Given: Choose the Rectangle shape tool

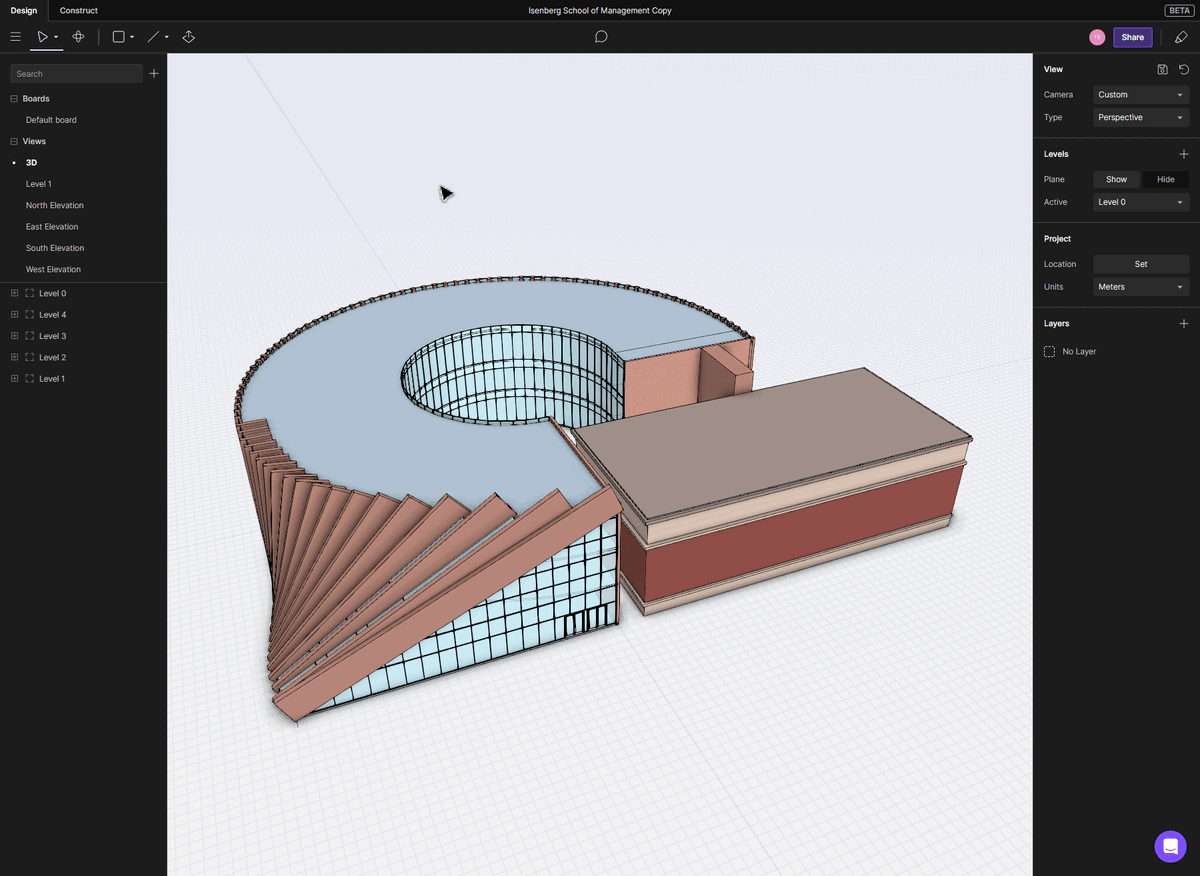Looking at the screenshot, I should [x=118, y=37].
